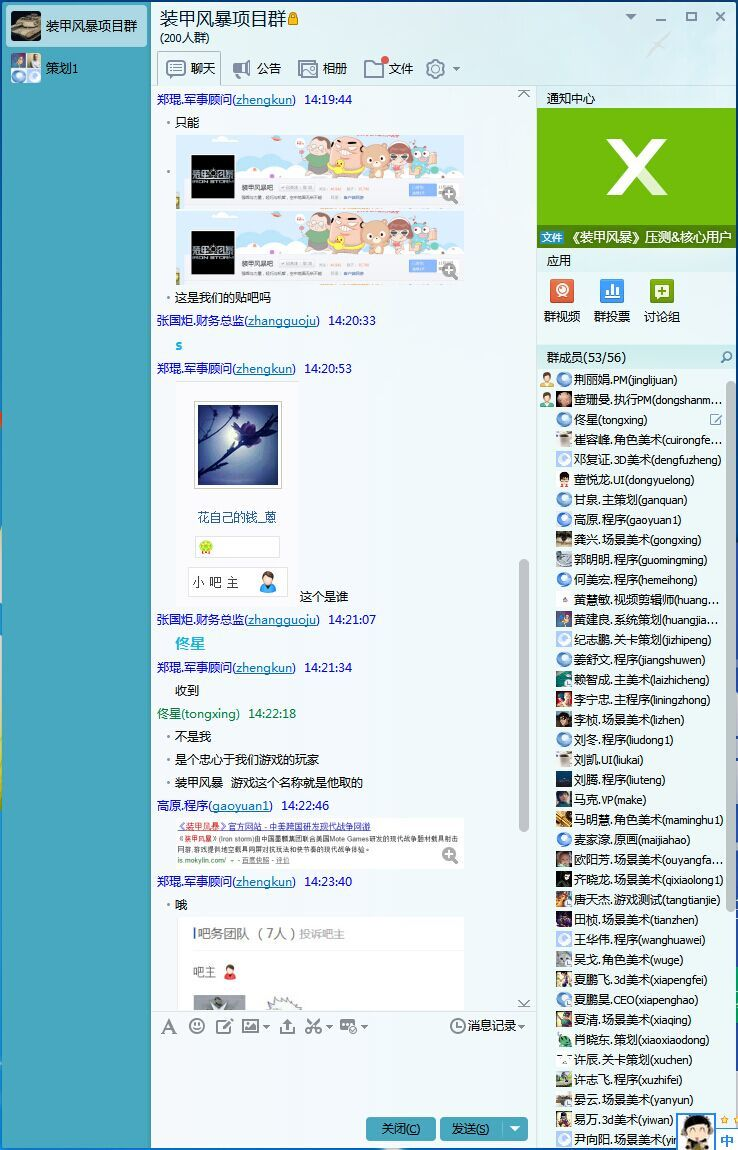The width and height of the screenshot is (738, 1150).
Task: Click the flower profile picture thumbnail
Action: click(x=238, y=444)
